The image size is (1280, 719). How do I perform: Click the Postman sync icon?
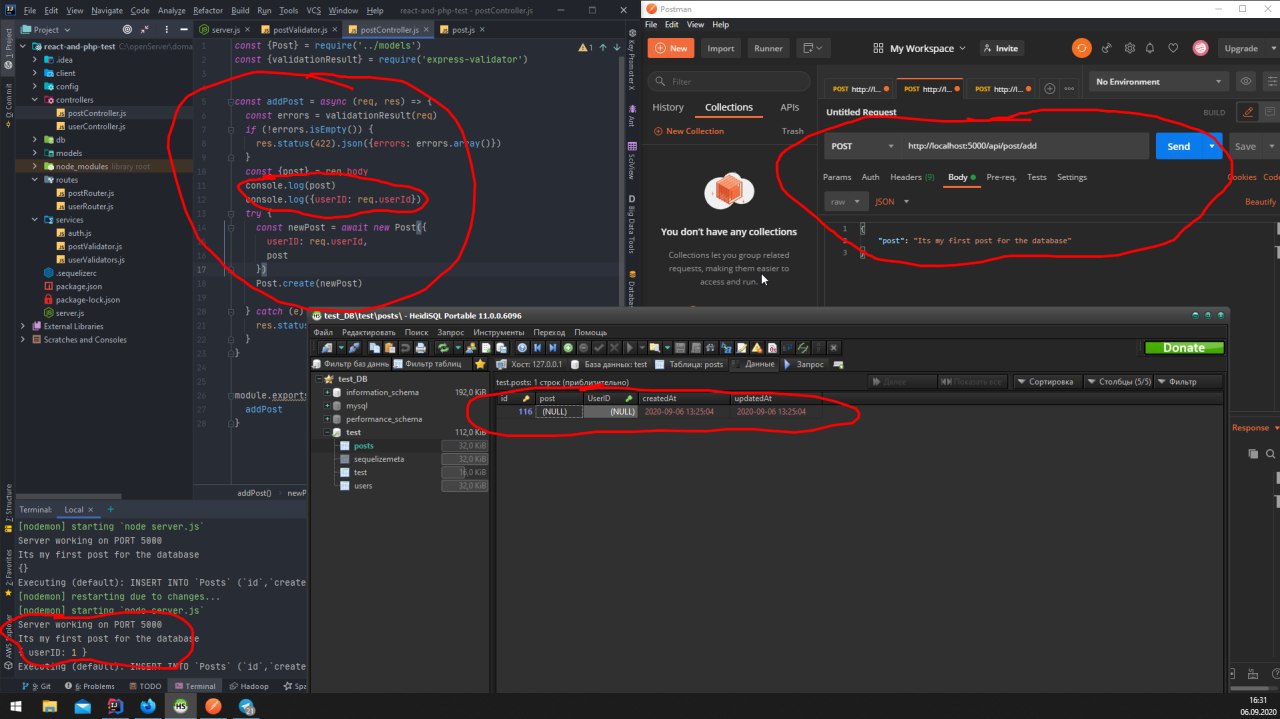tap(1081, 48)
